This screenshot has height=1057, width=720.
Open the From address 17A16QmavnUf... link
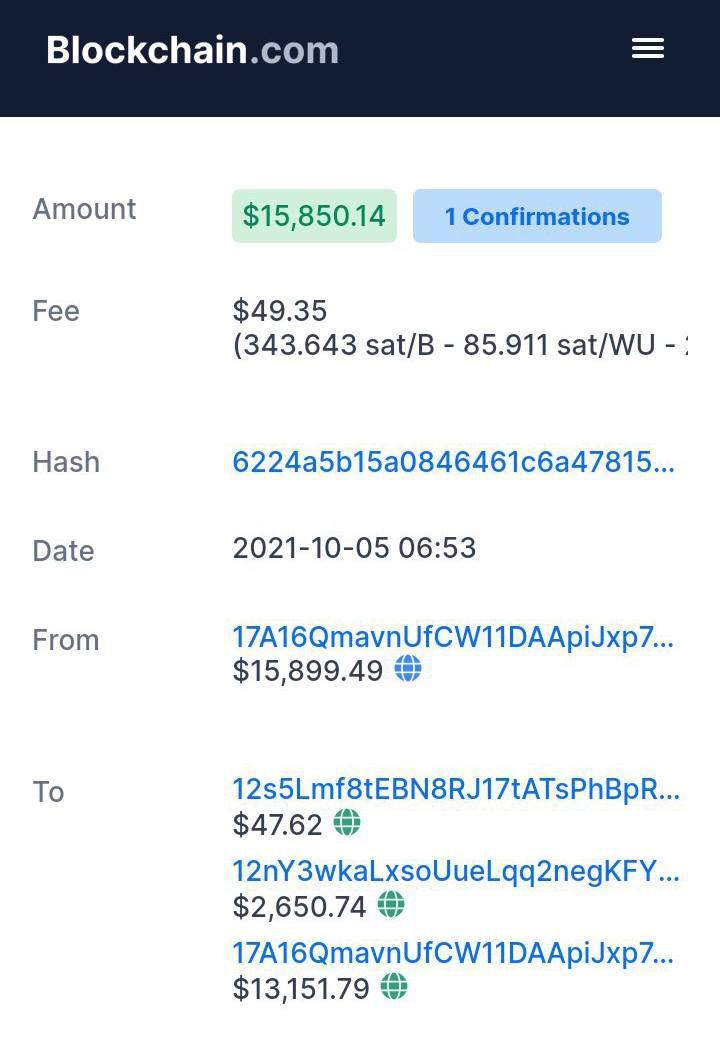coord(453,638)
